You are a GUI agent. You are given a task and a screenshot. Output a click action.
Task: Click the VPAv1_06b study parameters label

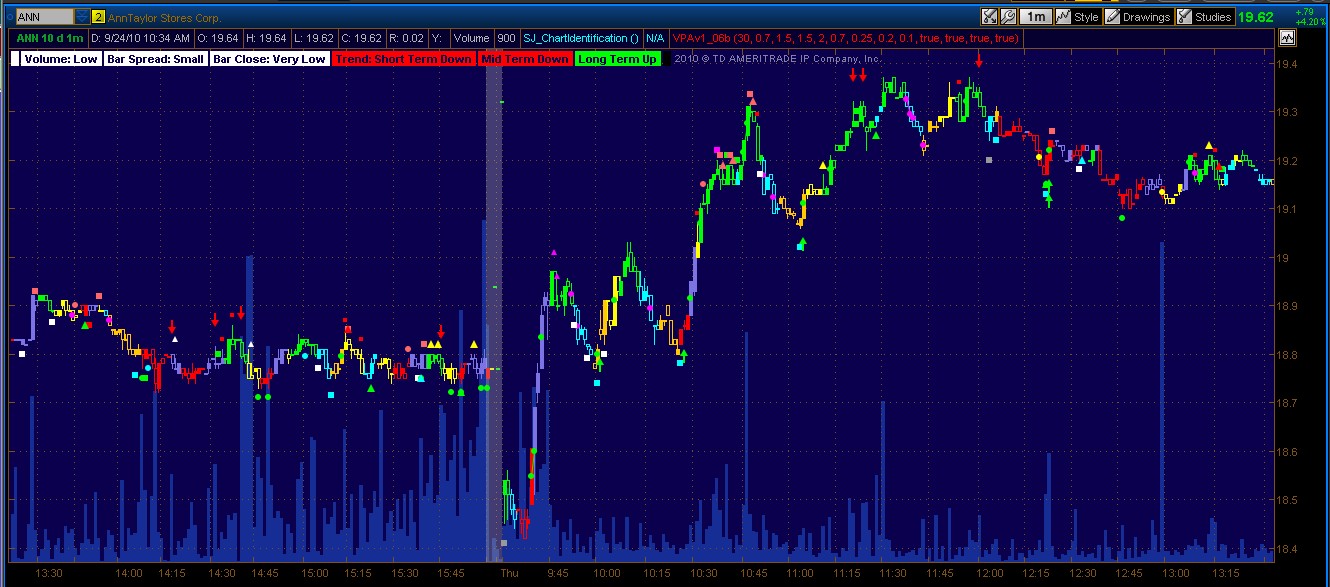click(x=846, y=38)
